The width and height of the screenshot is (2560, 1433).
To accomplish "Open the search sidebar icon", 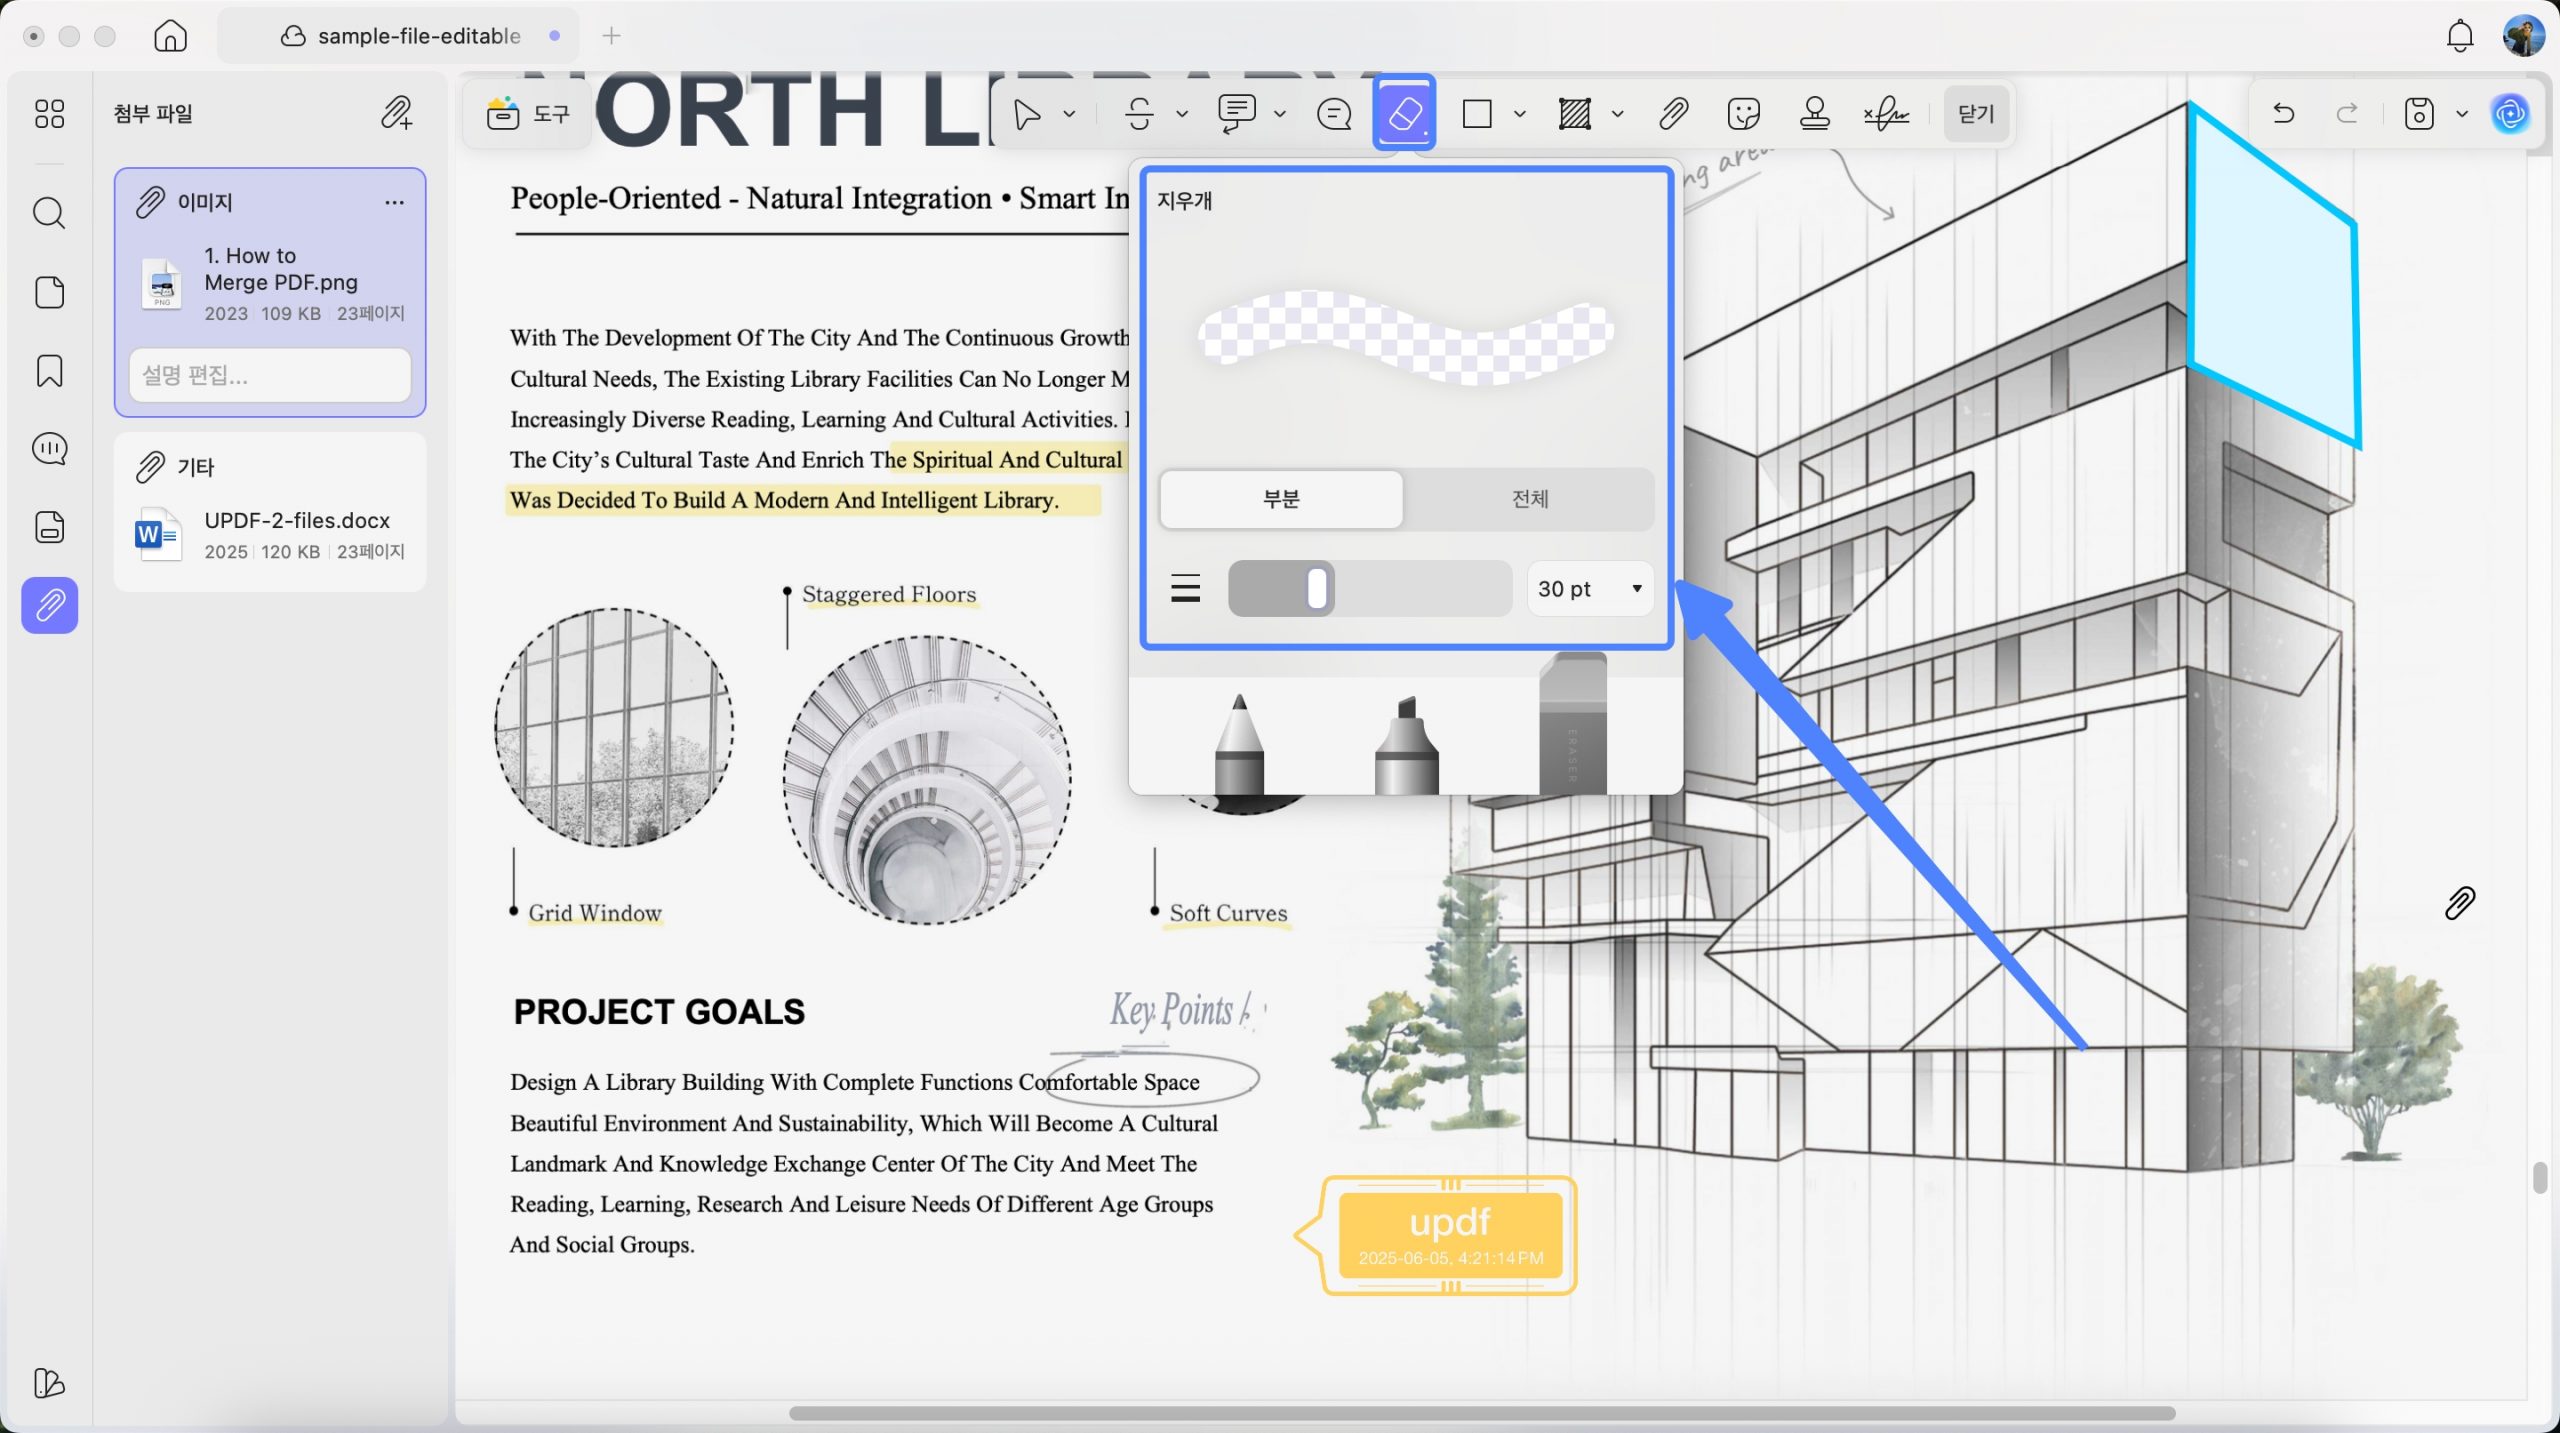I will pyautogui.click(x=49, y=213).
